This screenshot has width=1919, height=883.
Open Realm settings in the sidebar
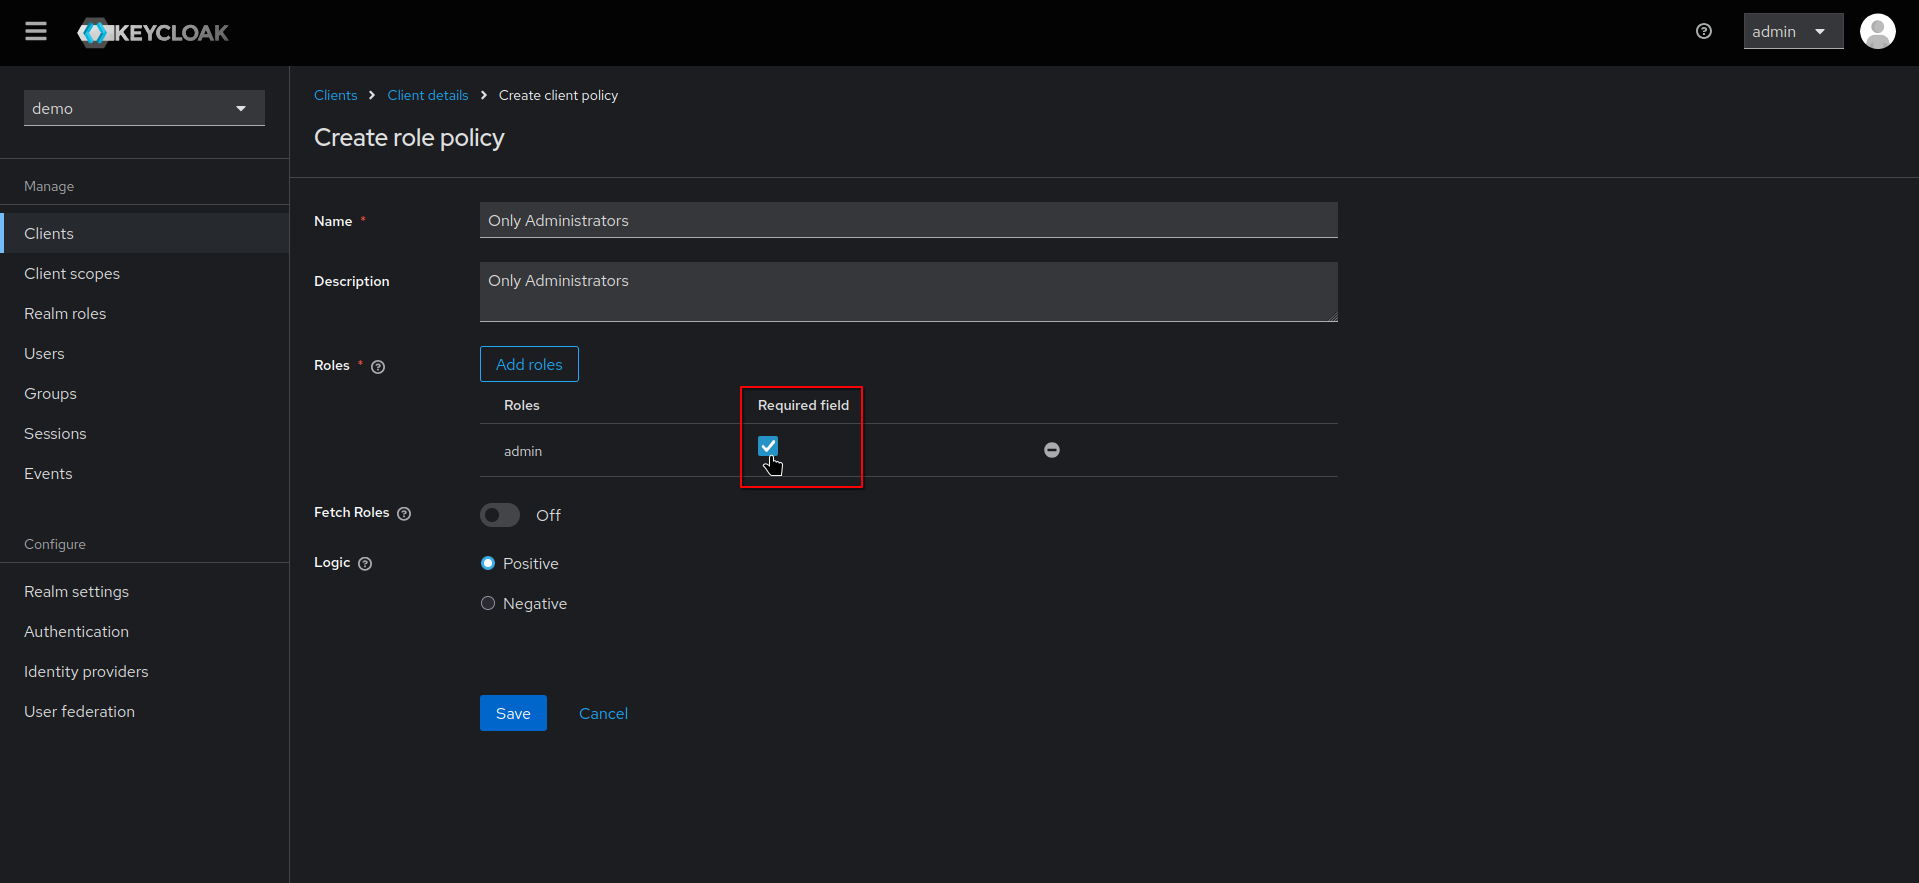(x=145, y=591)
